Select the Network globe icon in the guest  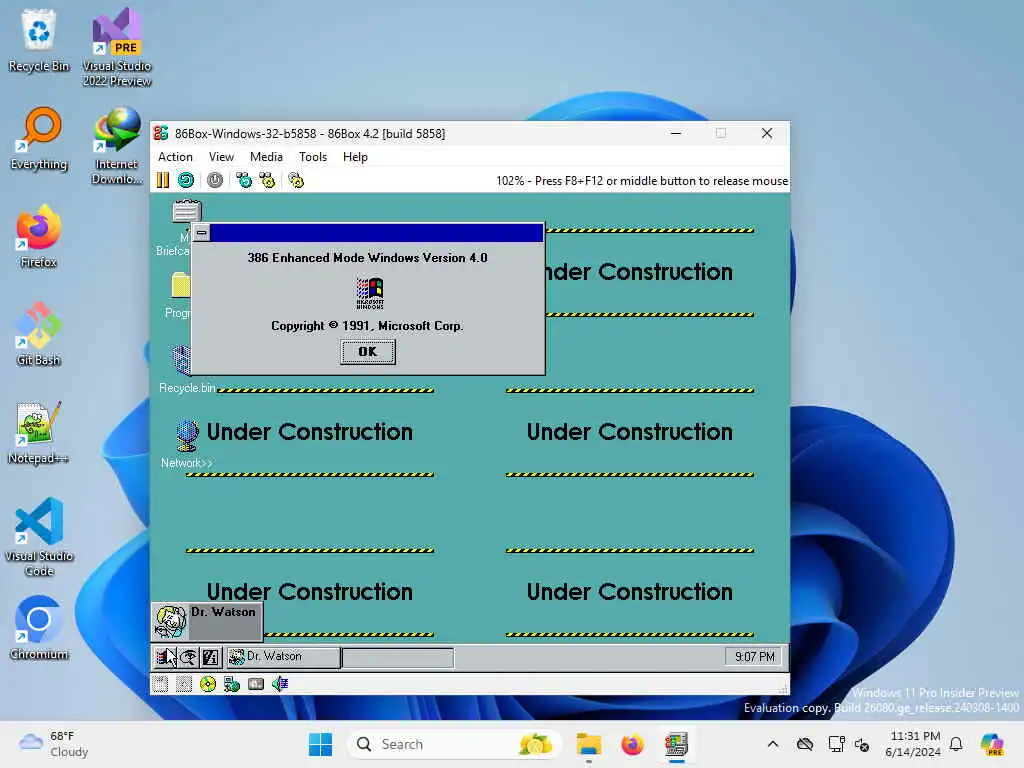coord(187,444)
